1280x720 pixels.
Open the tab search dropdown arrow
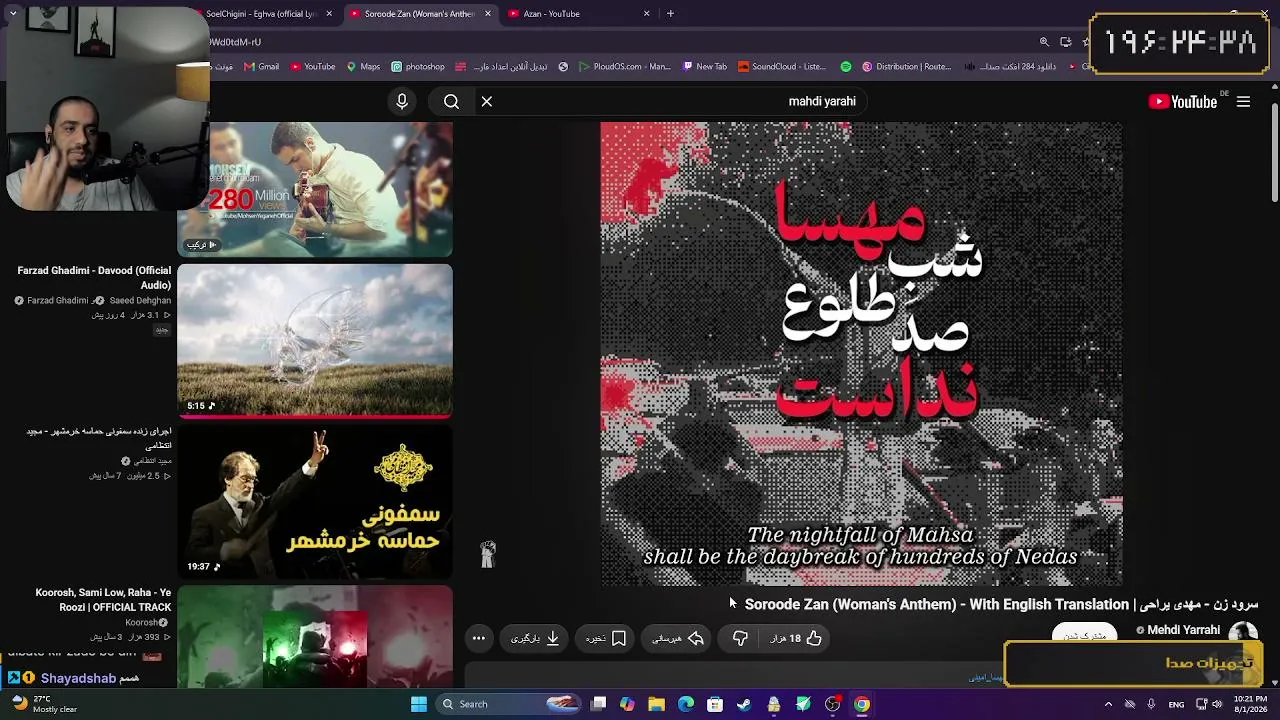pos(13,14)
